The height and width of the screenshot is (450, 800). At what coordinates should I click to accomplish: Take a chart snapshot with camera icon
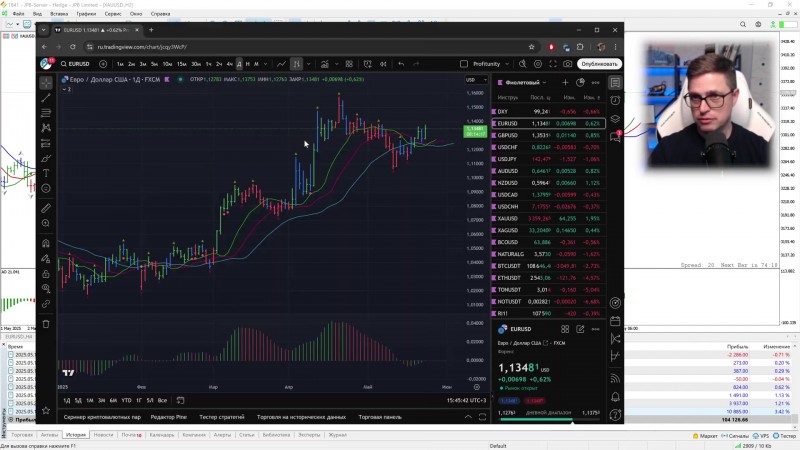[567, 64]
